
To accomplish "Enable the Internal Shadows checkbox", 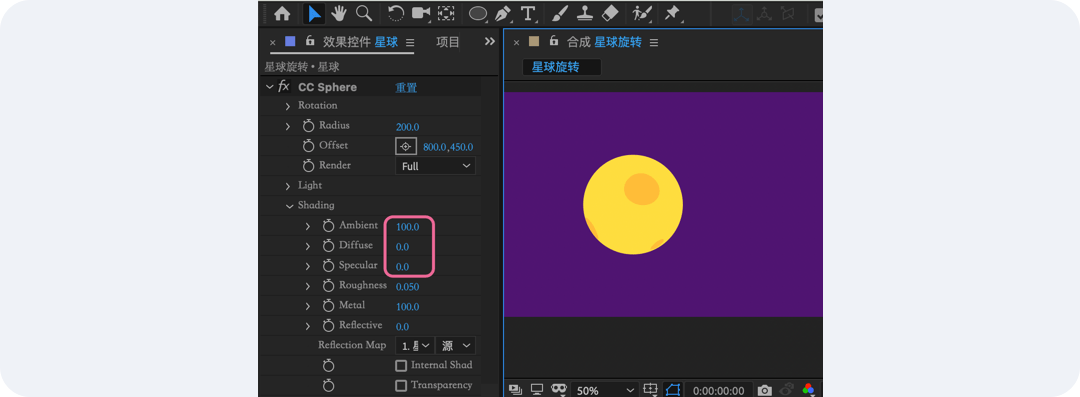I will (x=401, y=365).
